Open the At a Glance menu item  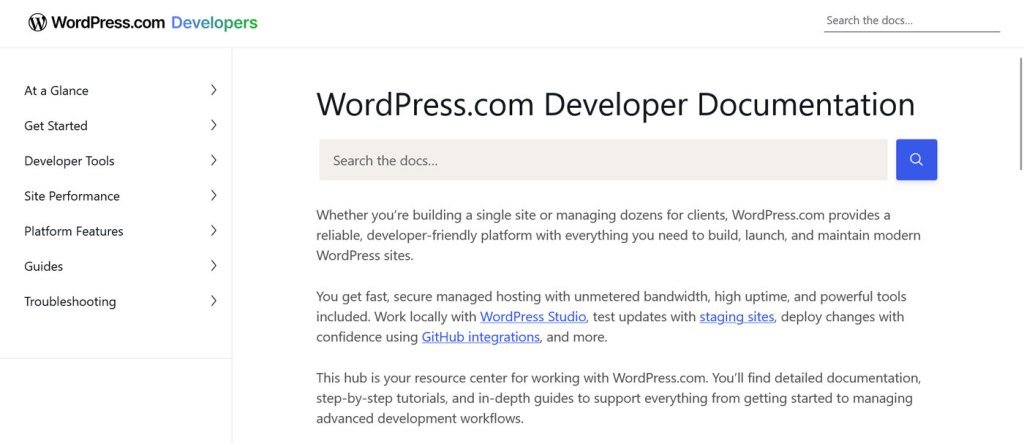[x=56, y=91]
